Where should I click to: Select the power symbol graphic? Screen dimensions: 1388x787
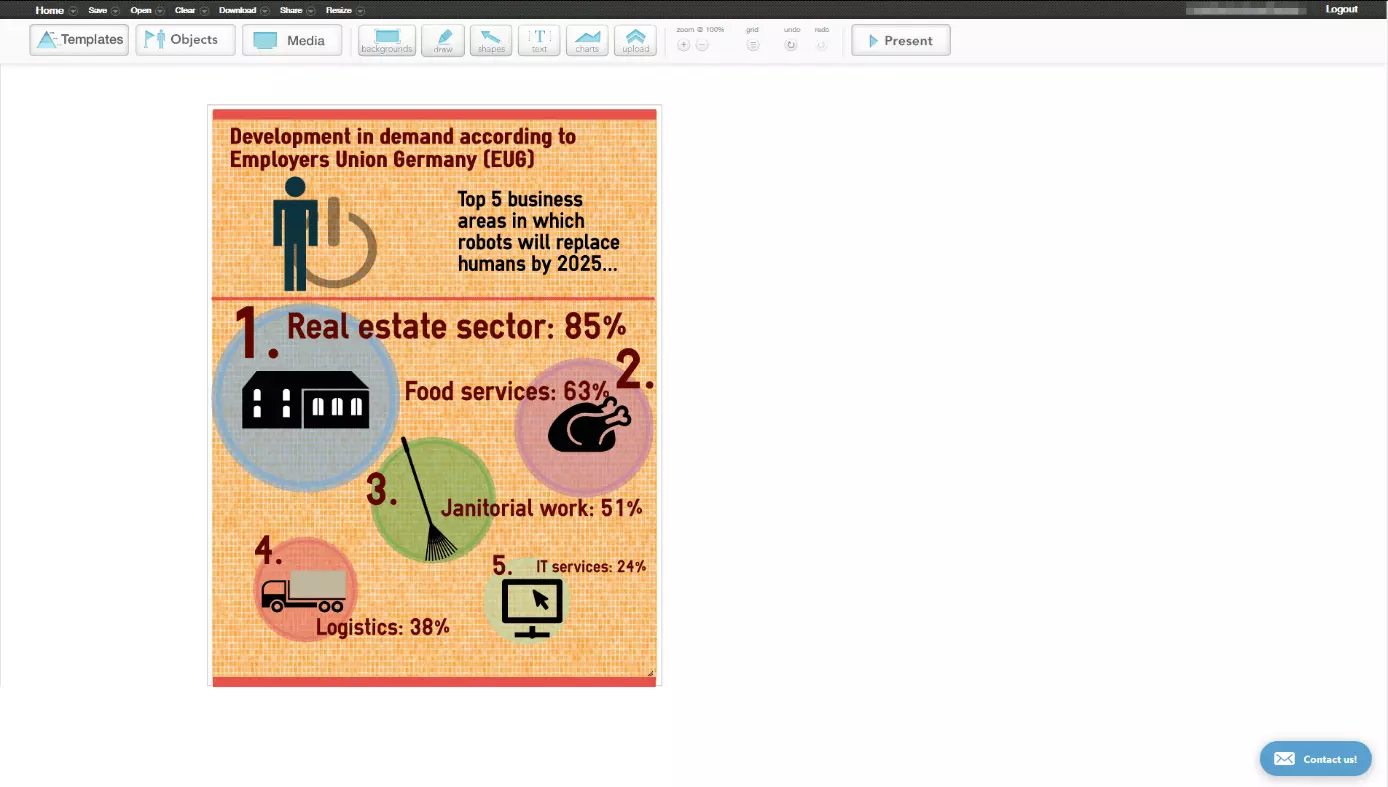click(347, 245)
